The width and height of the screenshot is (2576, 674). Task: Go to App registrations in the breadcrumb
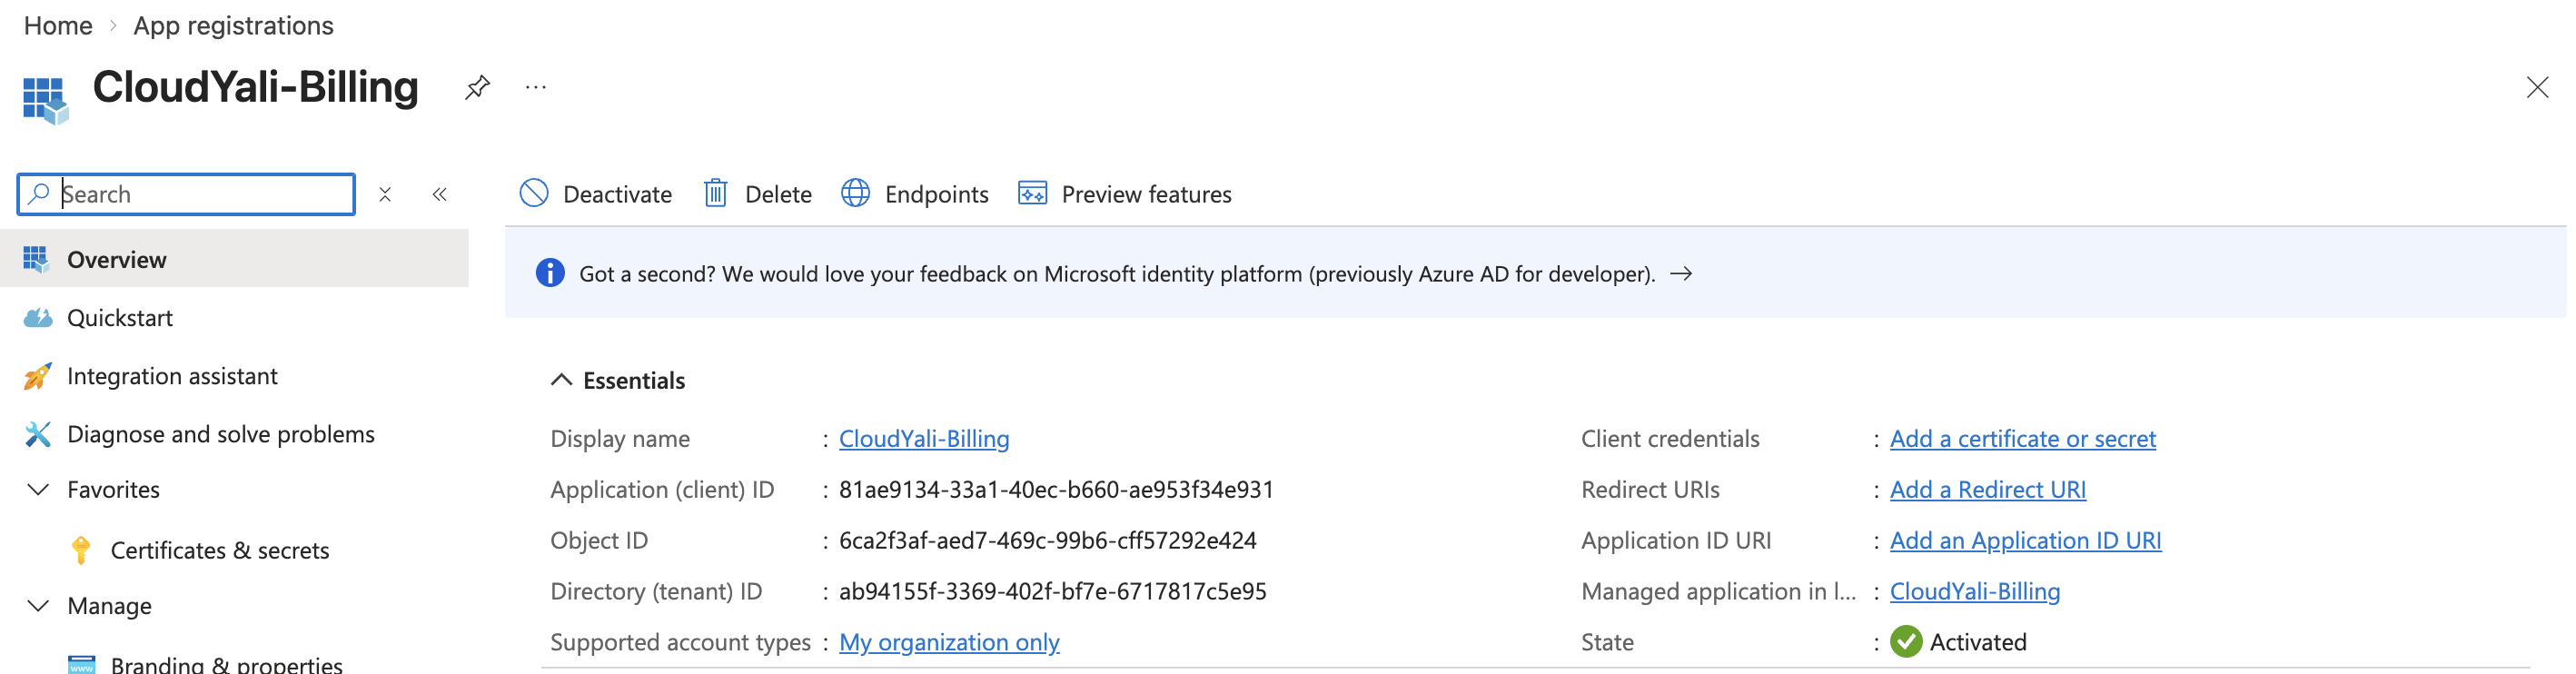[233, 25]
